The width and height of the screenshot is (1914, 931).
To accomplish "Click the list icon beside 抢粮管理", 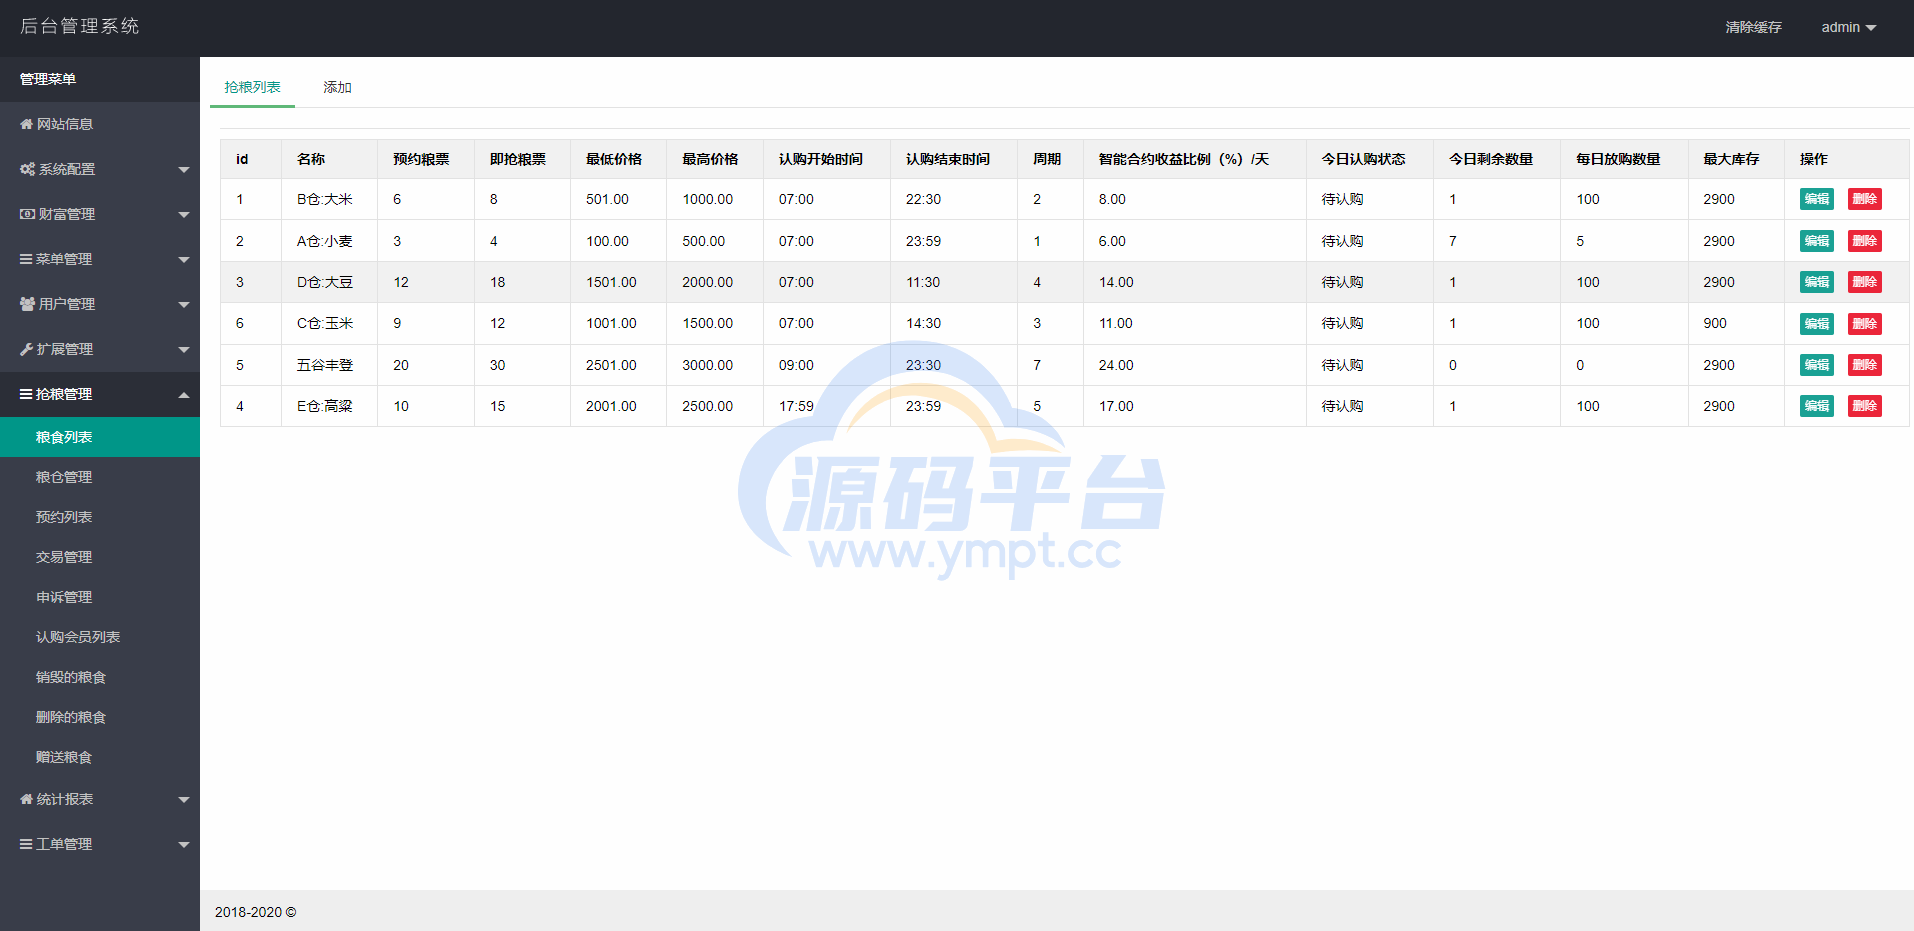I will 26,394.
